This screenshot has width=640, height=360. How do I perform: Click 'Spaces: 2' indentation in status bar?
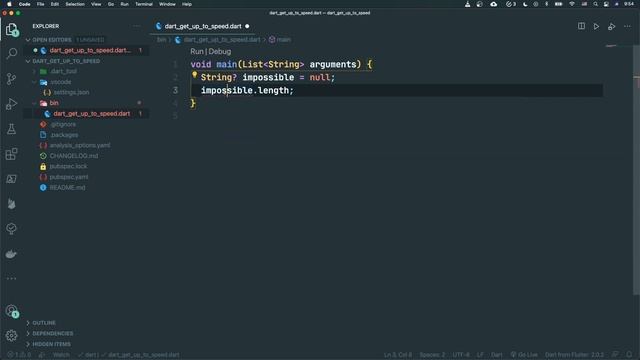[432, 355]
